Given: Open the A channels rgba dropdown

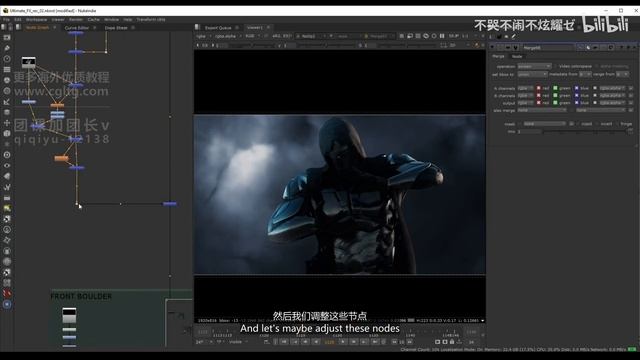Looking at the screenshot, I should click(x=525, y=88).
